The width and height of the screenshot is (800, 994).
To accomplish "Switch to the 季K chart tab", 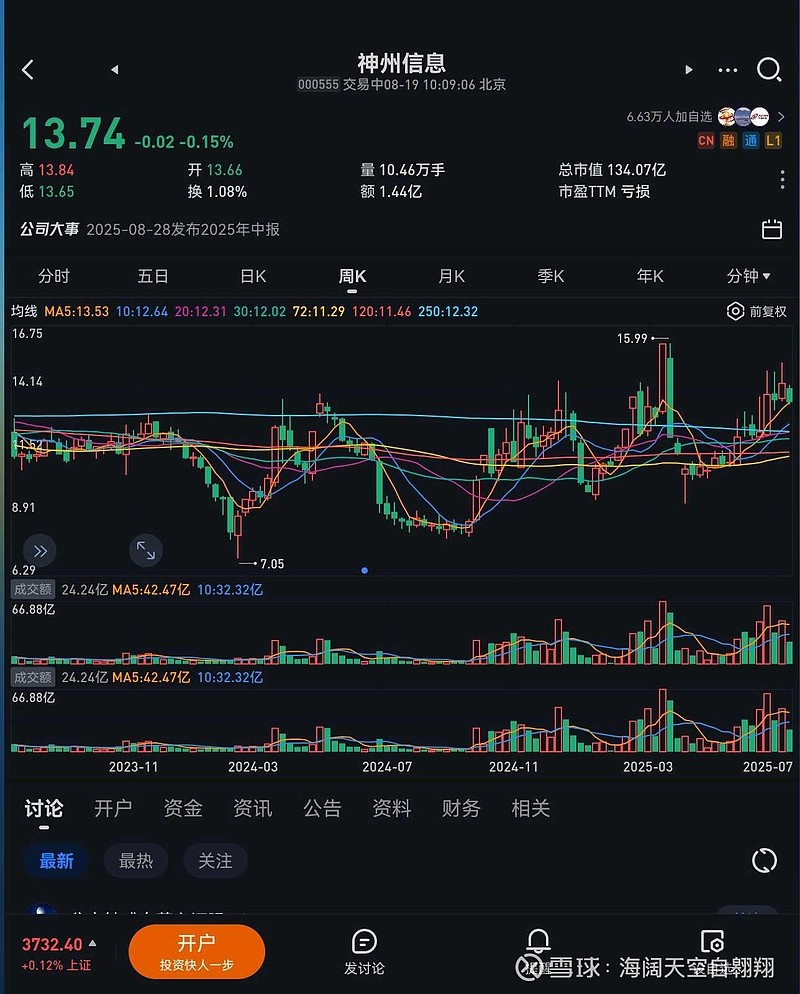I will pyautogui.click(x=550, y=276).
